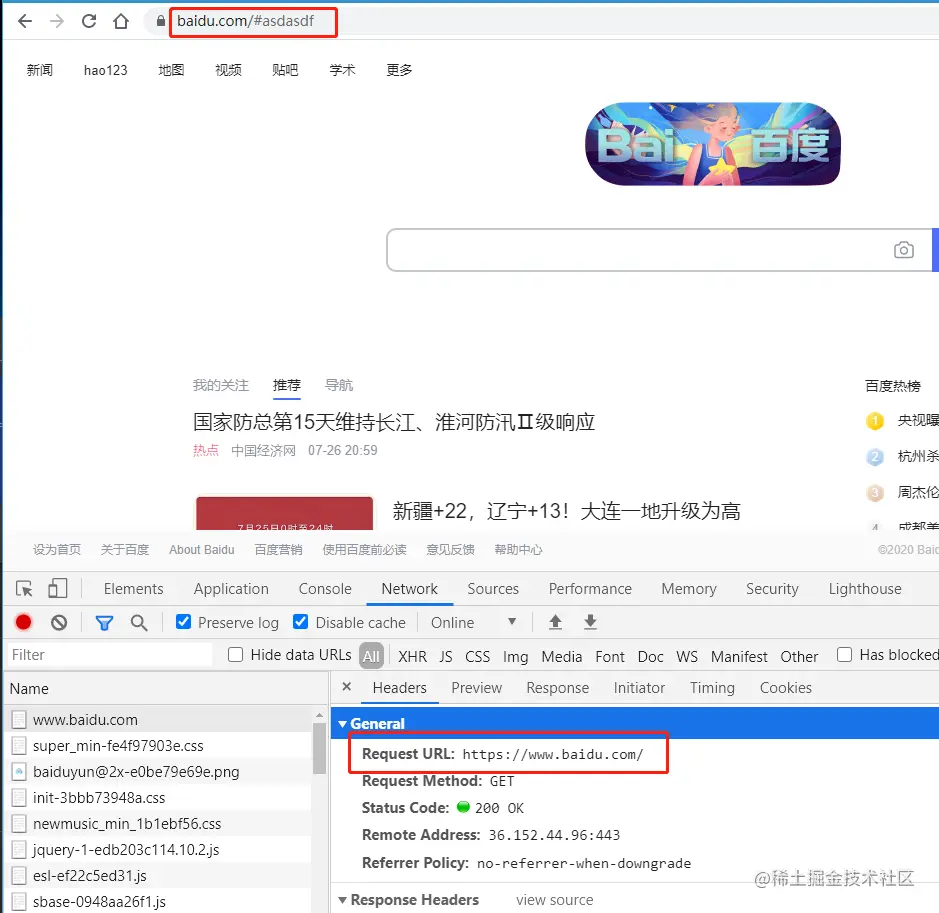Close the request details pane
The image size is (939, 913).
coord(346,687)
